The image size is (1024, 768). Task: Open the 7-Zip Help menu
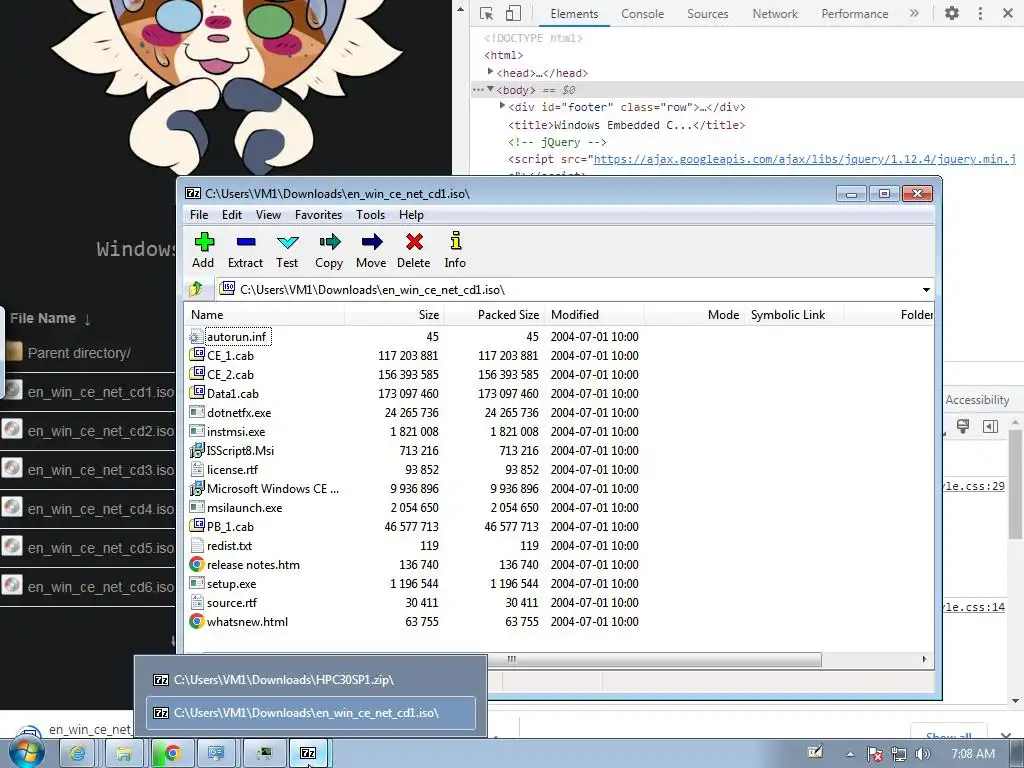411,215
